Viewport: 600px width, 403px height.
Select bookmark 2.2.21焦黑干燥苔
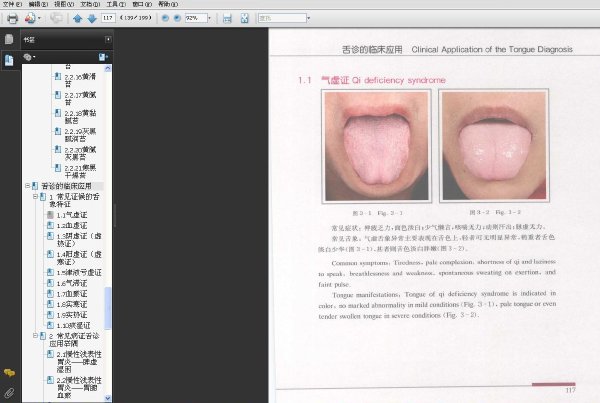80,171
